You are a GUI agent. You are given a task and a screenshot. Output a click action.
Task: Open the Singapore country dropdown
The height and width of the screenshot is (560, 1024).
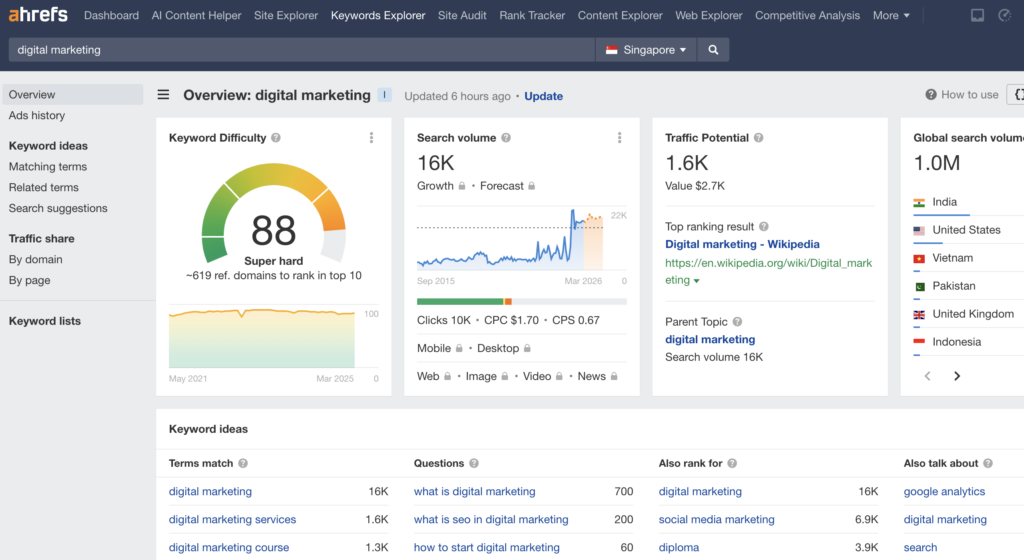(x=647, y=50)
